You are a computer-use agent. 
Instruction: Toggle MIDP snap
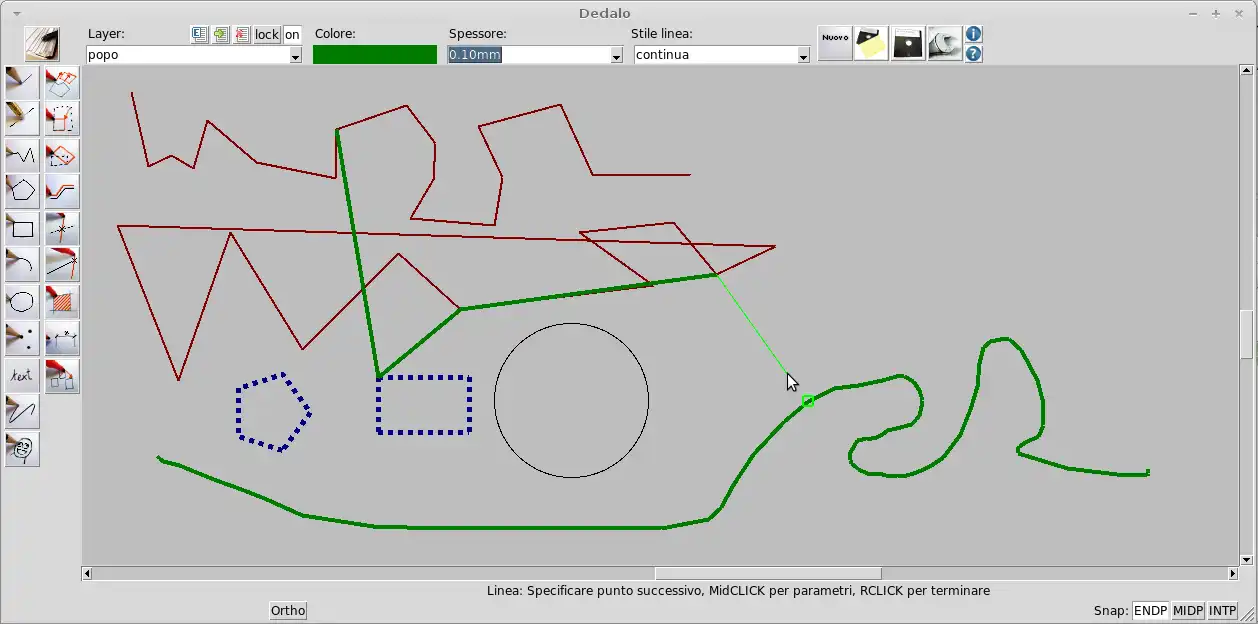click(x=1188, y=610)
